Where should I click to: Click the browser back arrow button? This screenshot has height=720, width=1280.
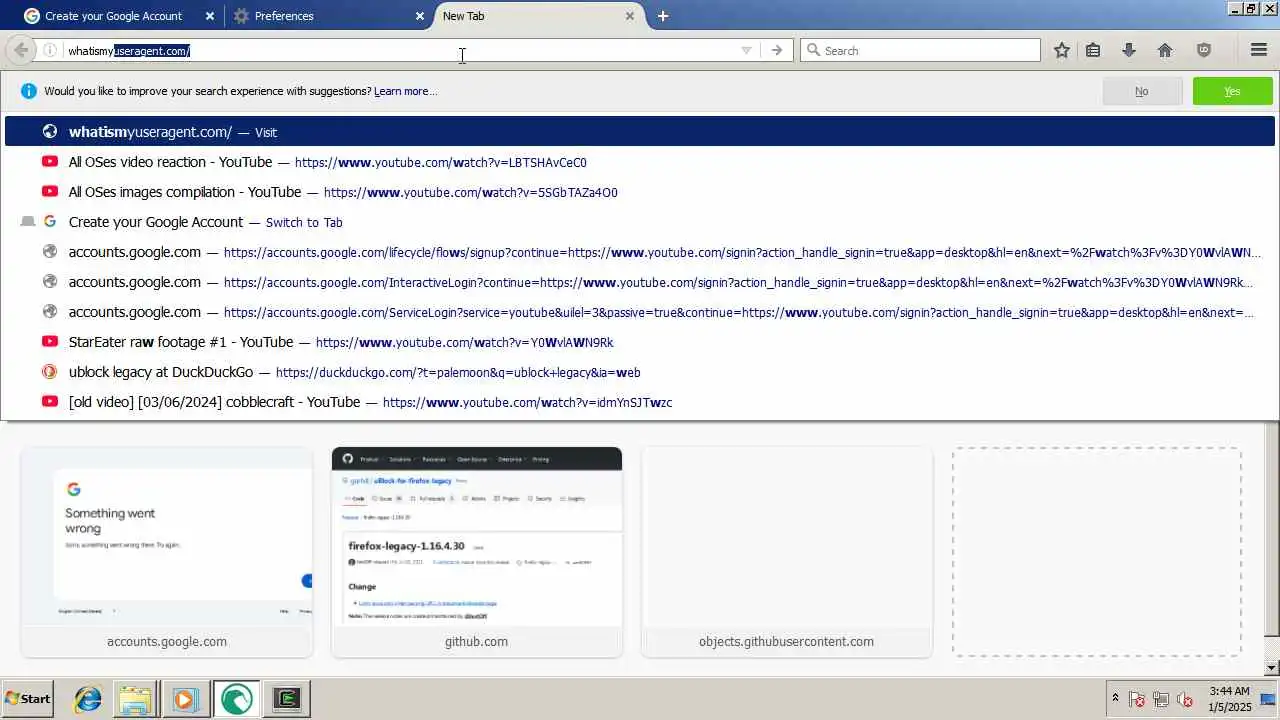(x=21, y=50)
